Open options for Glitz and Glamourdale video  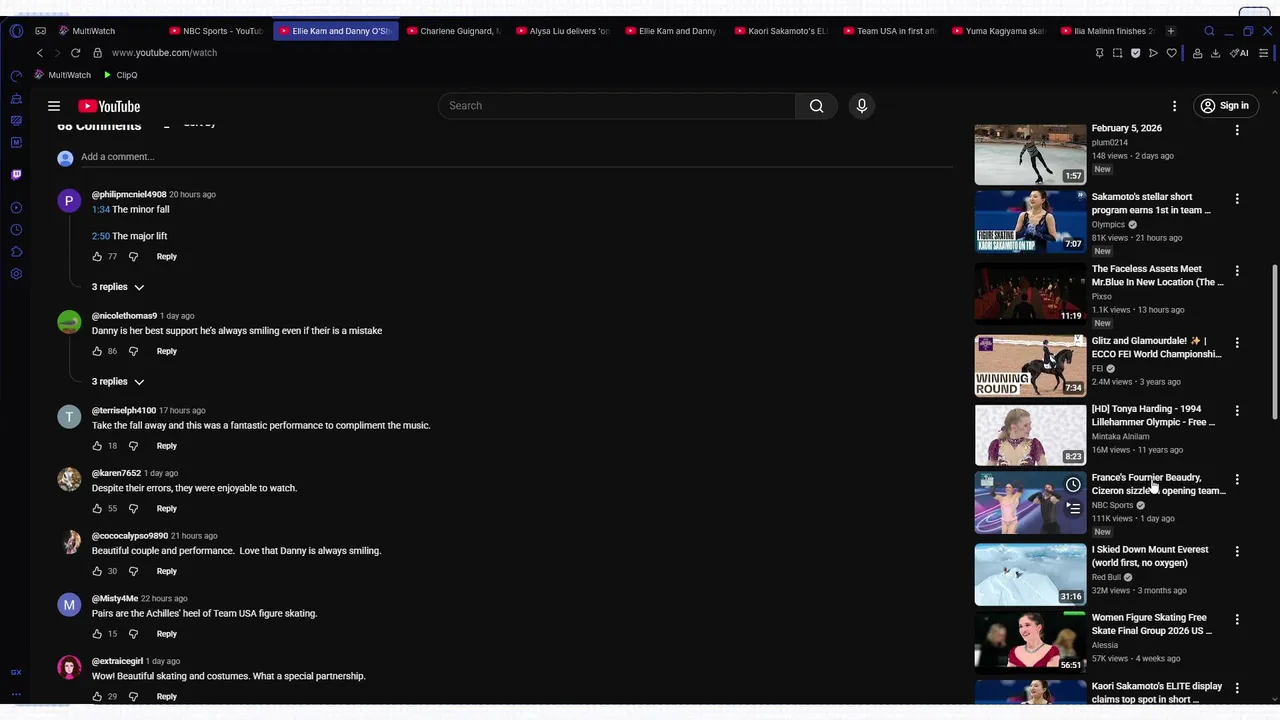coord(1237,343)
